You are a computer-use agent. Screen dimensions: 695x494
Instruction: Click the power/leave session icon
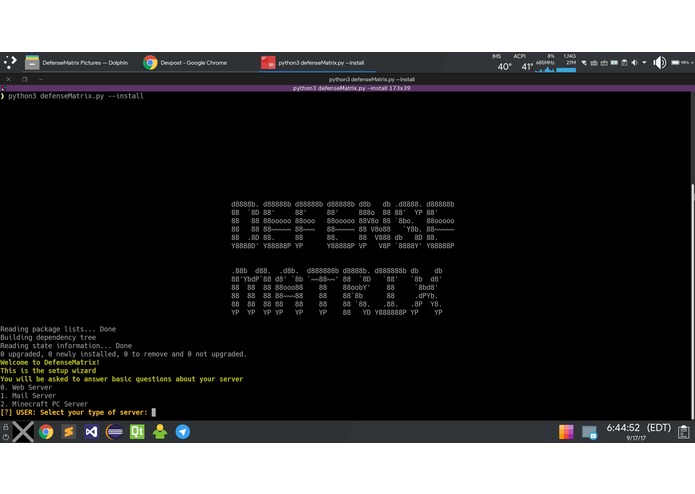(5, 437)
